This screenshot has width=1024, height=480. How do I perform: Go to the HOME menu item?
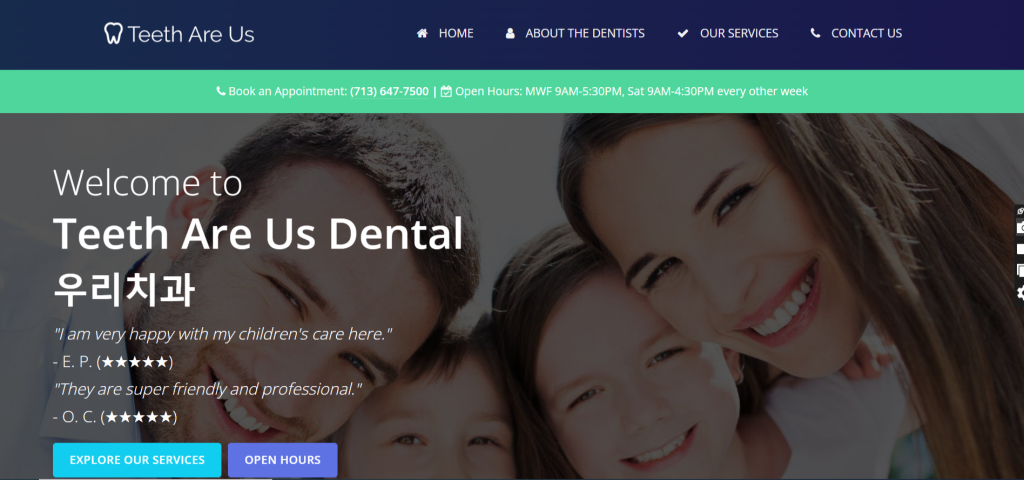pos(456,33)
